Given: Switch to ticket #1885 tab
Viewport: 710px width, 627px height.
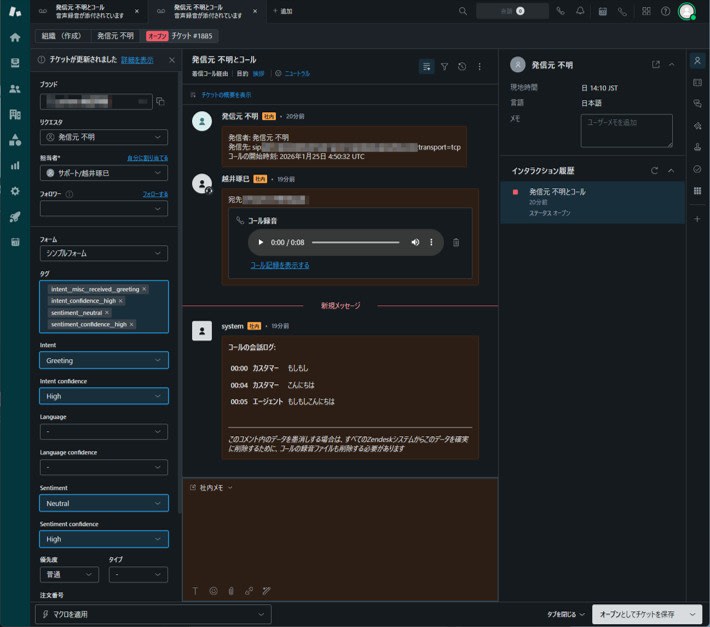Looking at the screenshot, I should [x=178, y=36].
